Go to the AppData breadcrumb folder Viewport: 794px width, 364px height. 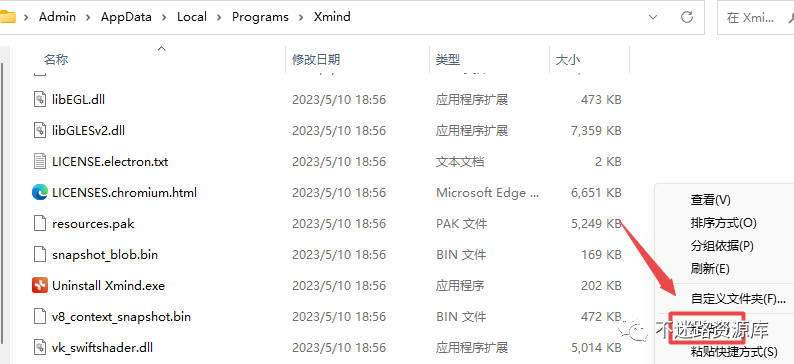[126, 17]
